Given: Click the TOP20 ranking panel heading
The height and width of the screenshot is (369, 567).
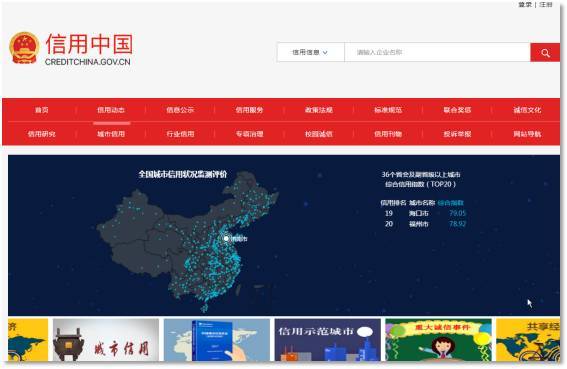Looking at the screenshot, I should pos(421,179).
